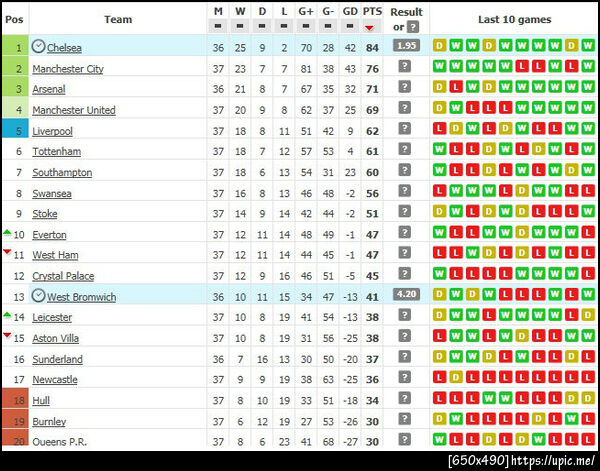Sort table using arrow under GD column
The height and width of the screenshot is (471, 600).
point(350,27)
